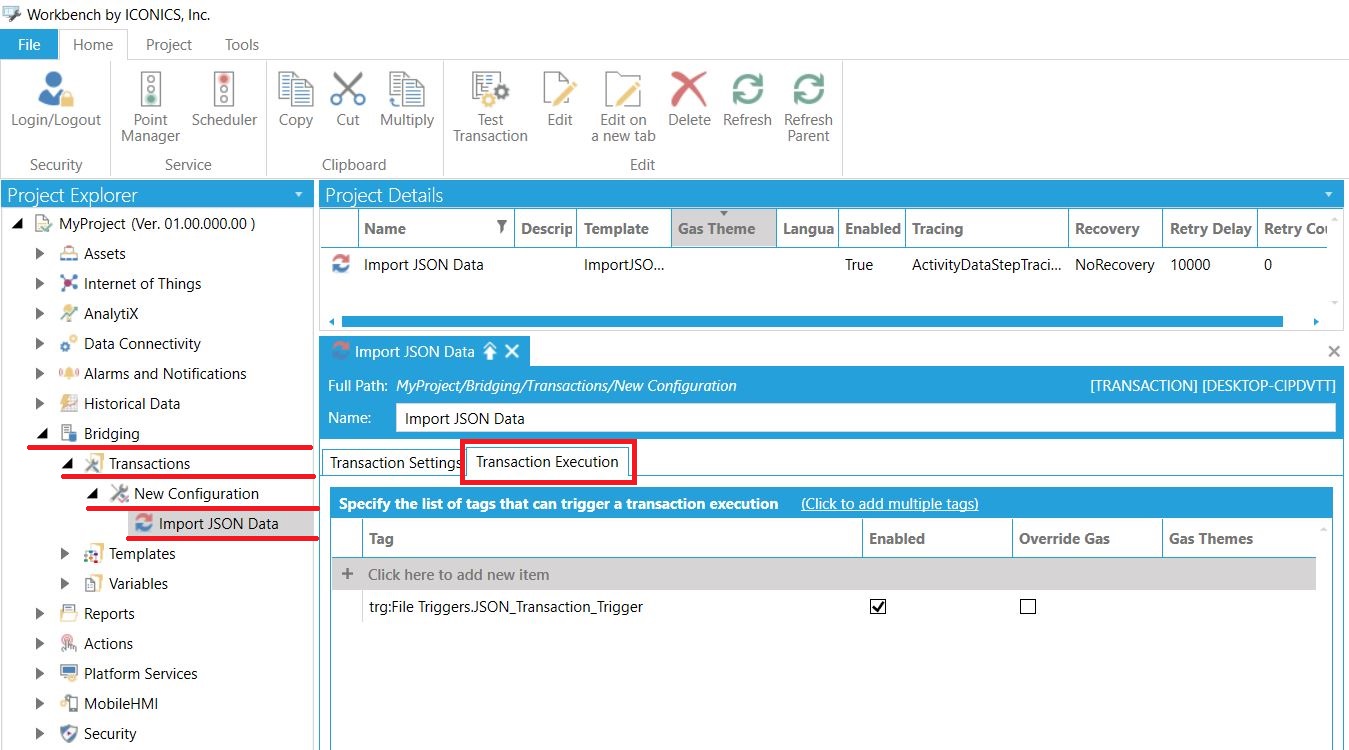The width and height of the screenshot is (1349, 750).
Task: Switch to the Home ribbon tab
Action: point(93,44)
